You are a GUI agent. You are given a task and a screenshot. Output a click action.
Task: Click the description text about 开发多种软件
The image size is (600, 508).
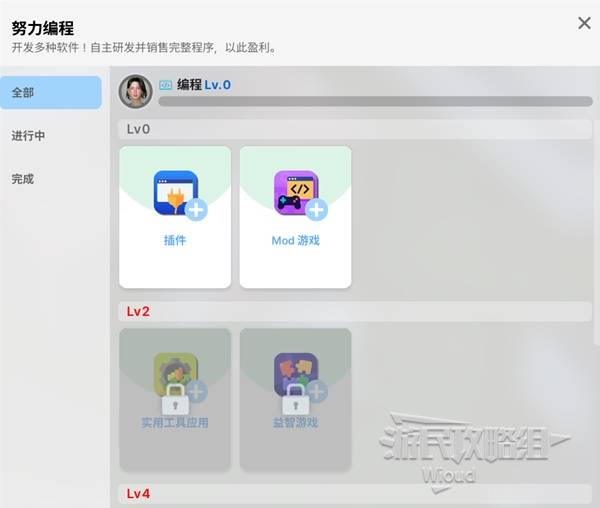click(x=143, y=48)
